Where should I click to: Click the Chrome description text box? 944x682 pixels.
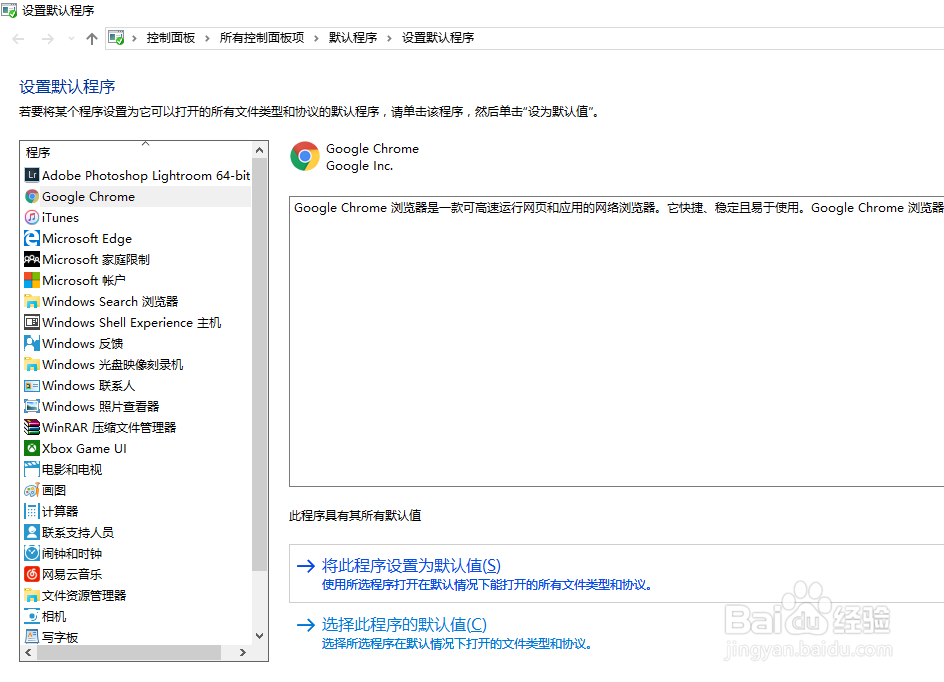[616, 341]
